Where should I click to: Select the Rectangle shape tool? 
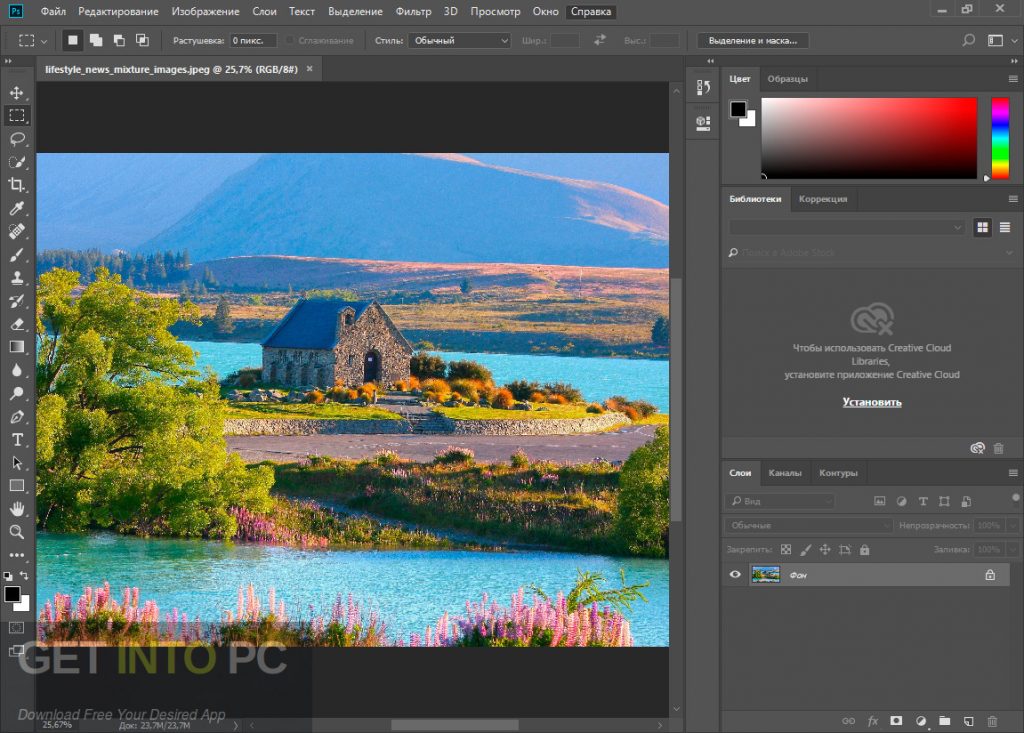coord(17,485)
